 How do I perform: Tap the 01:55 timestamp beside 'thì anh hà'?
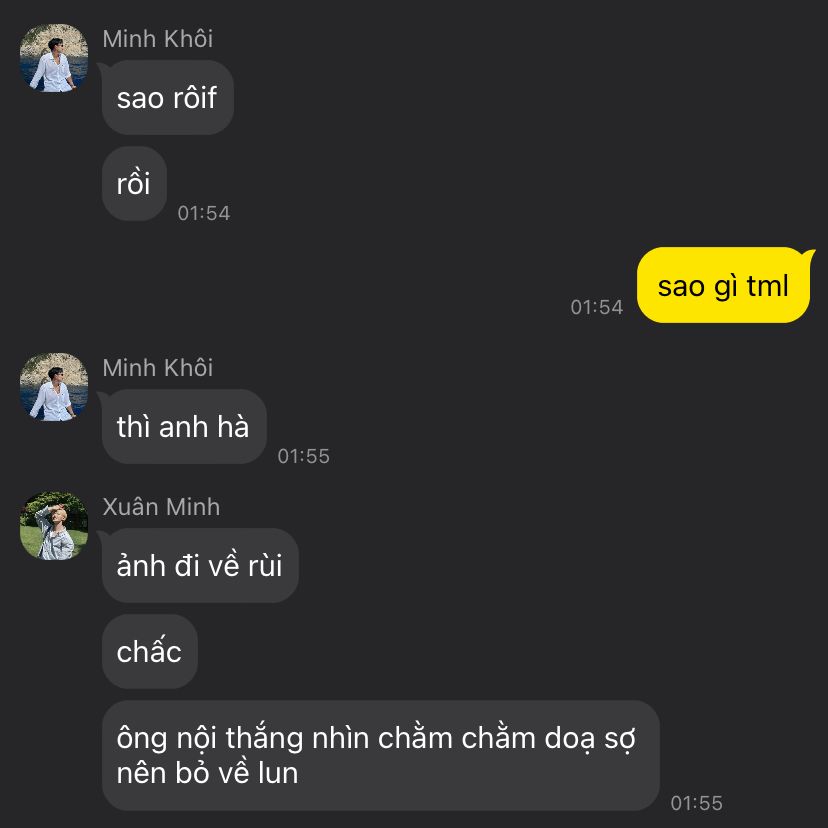coord(304,456)
